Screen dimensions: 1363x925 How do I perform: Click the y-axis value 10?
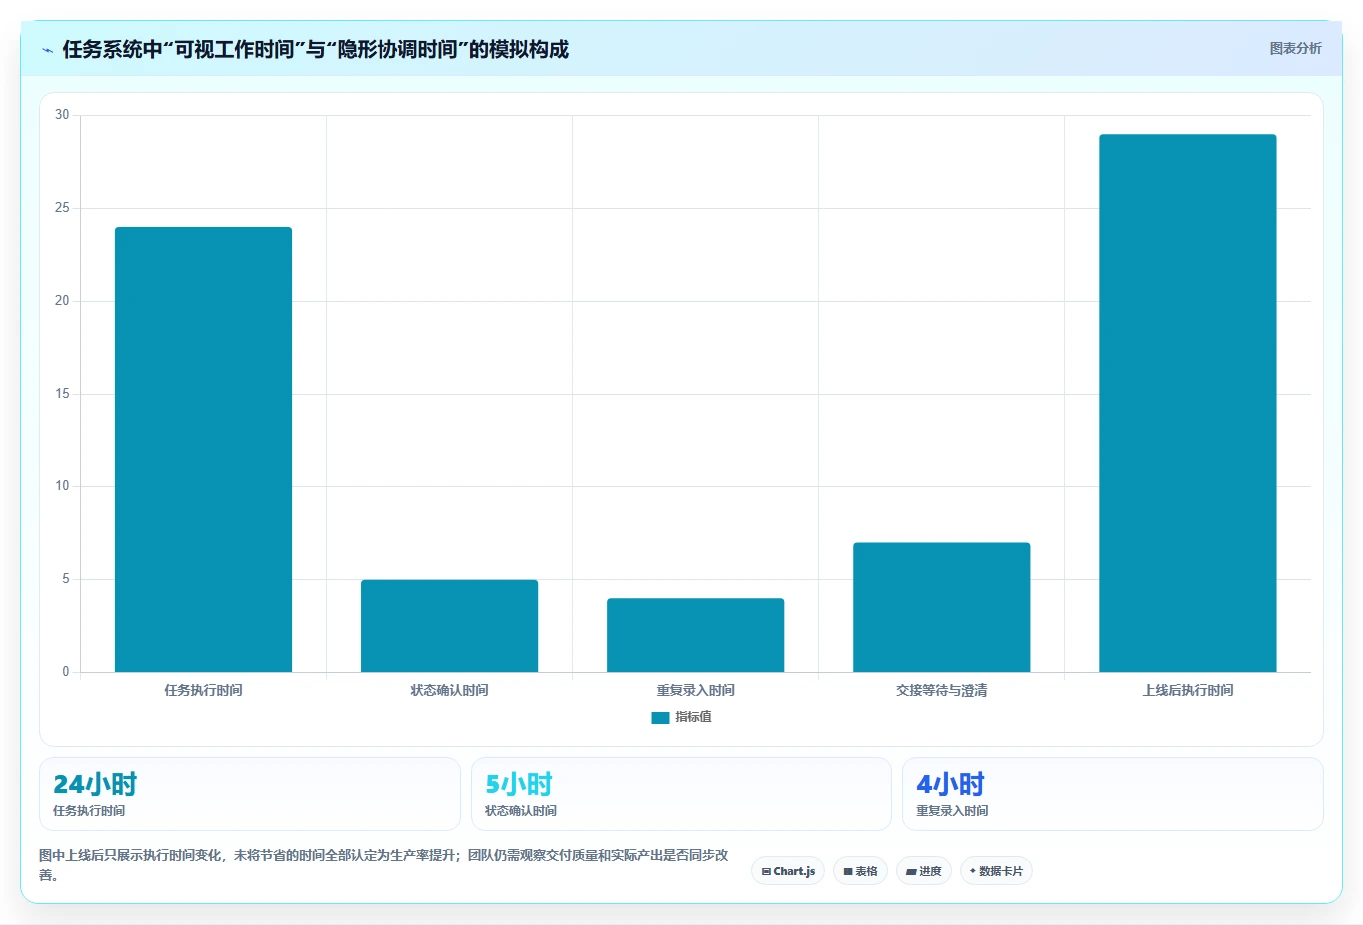[62, 486]
